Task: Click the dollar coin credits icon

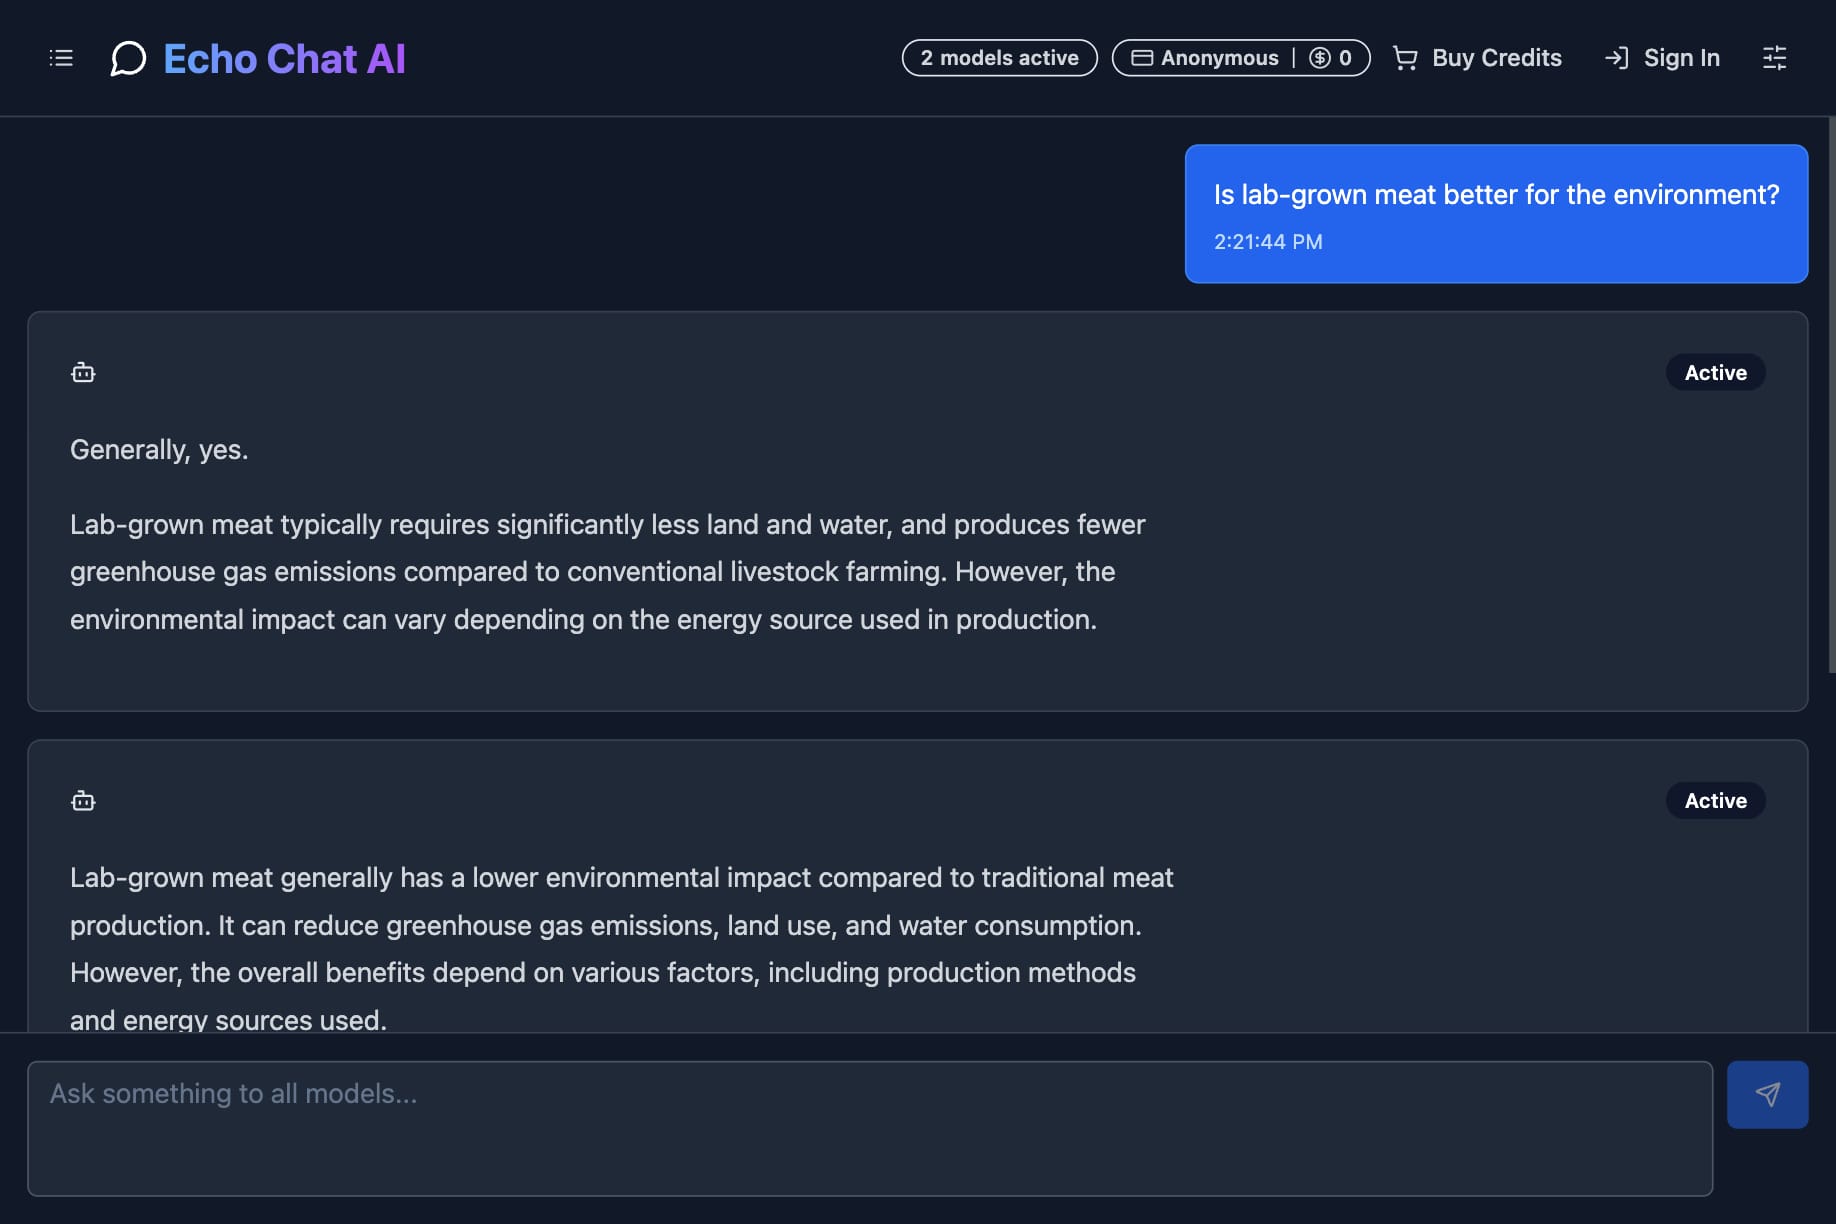Action: pyautogui.click(x=1320, y=58)
